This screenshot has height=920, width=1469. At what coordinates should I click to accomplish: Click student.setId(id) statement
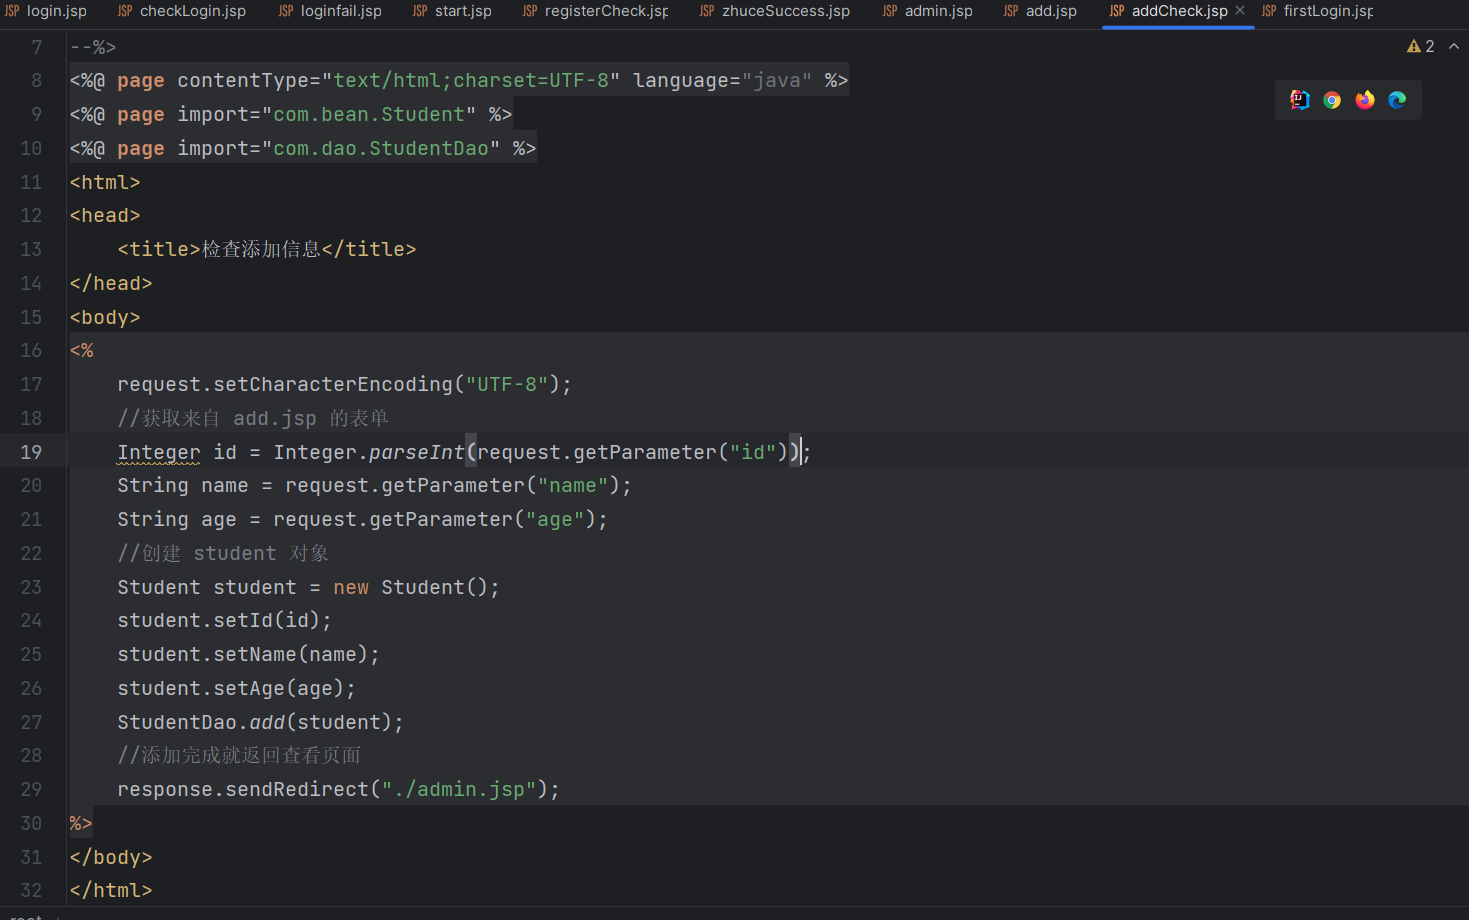coord(224,620)
